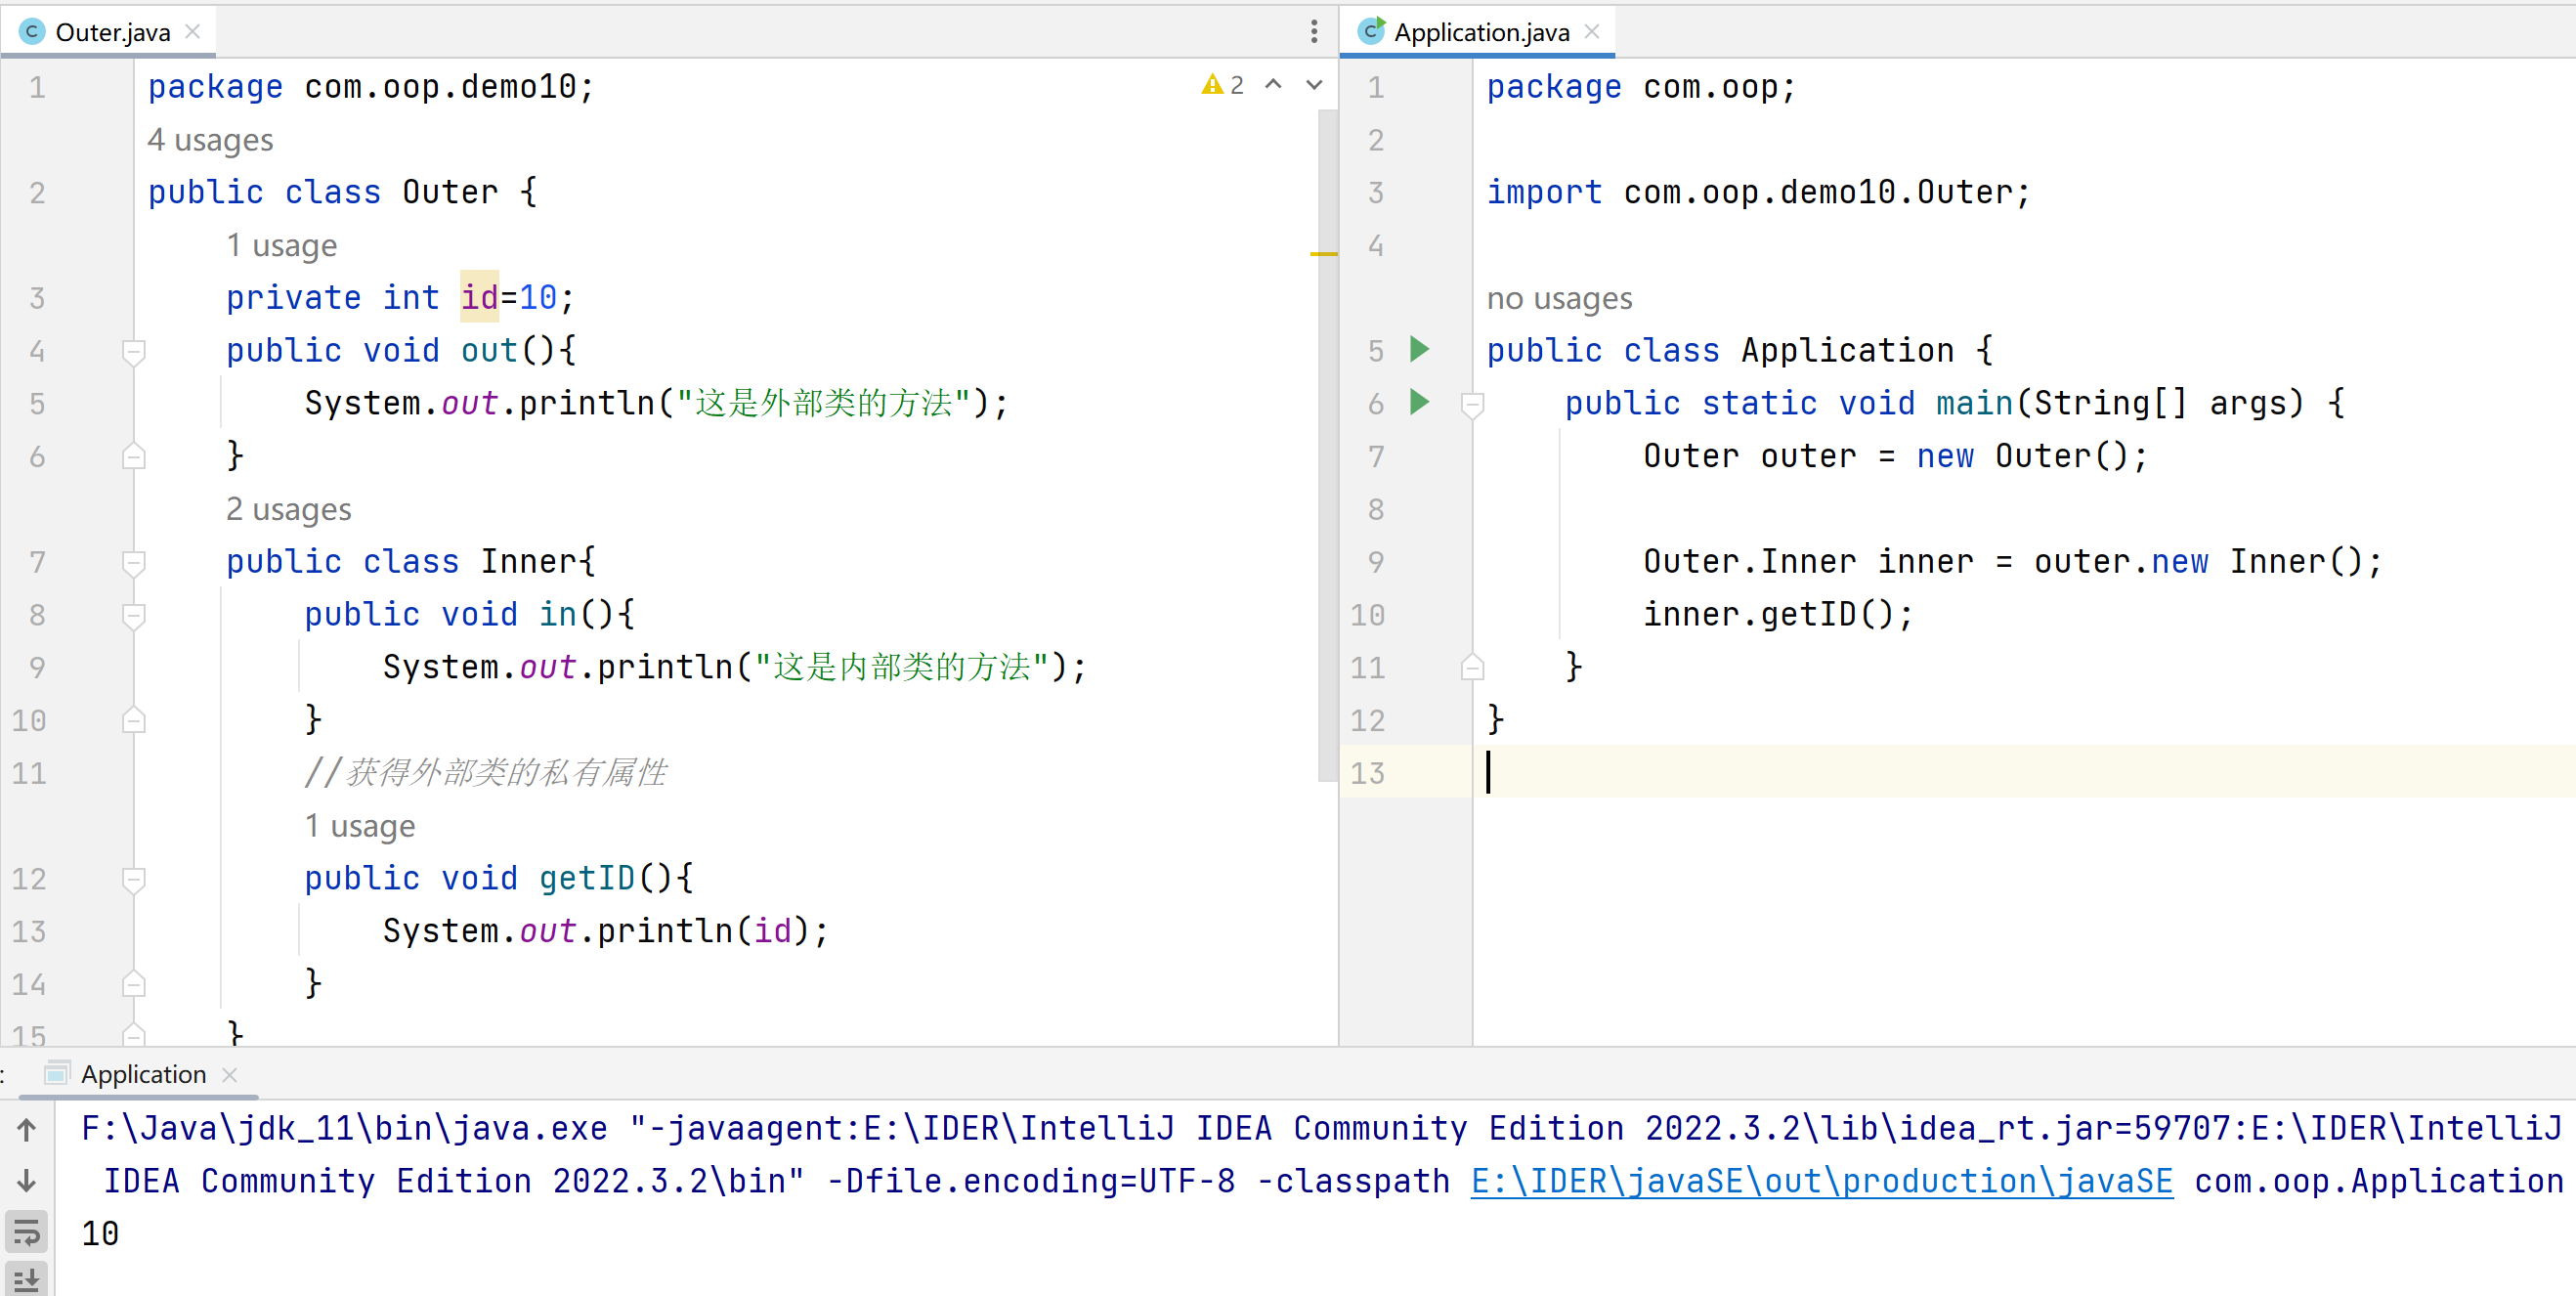Collapse the main method fold

1471,404
